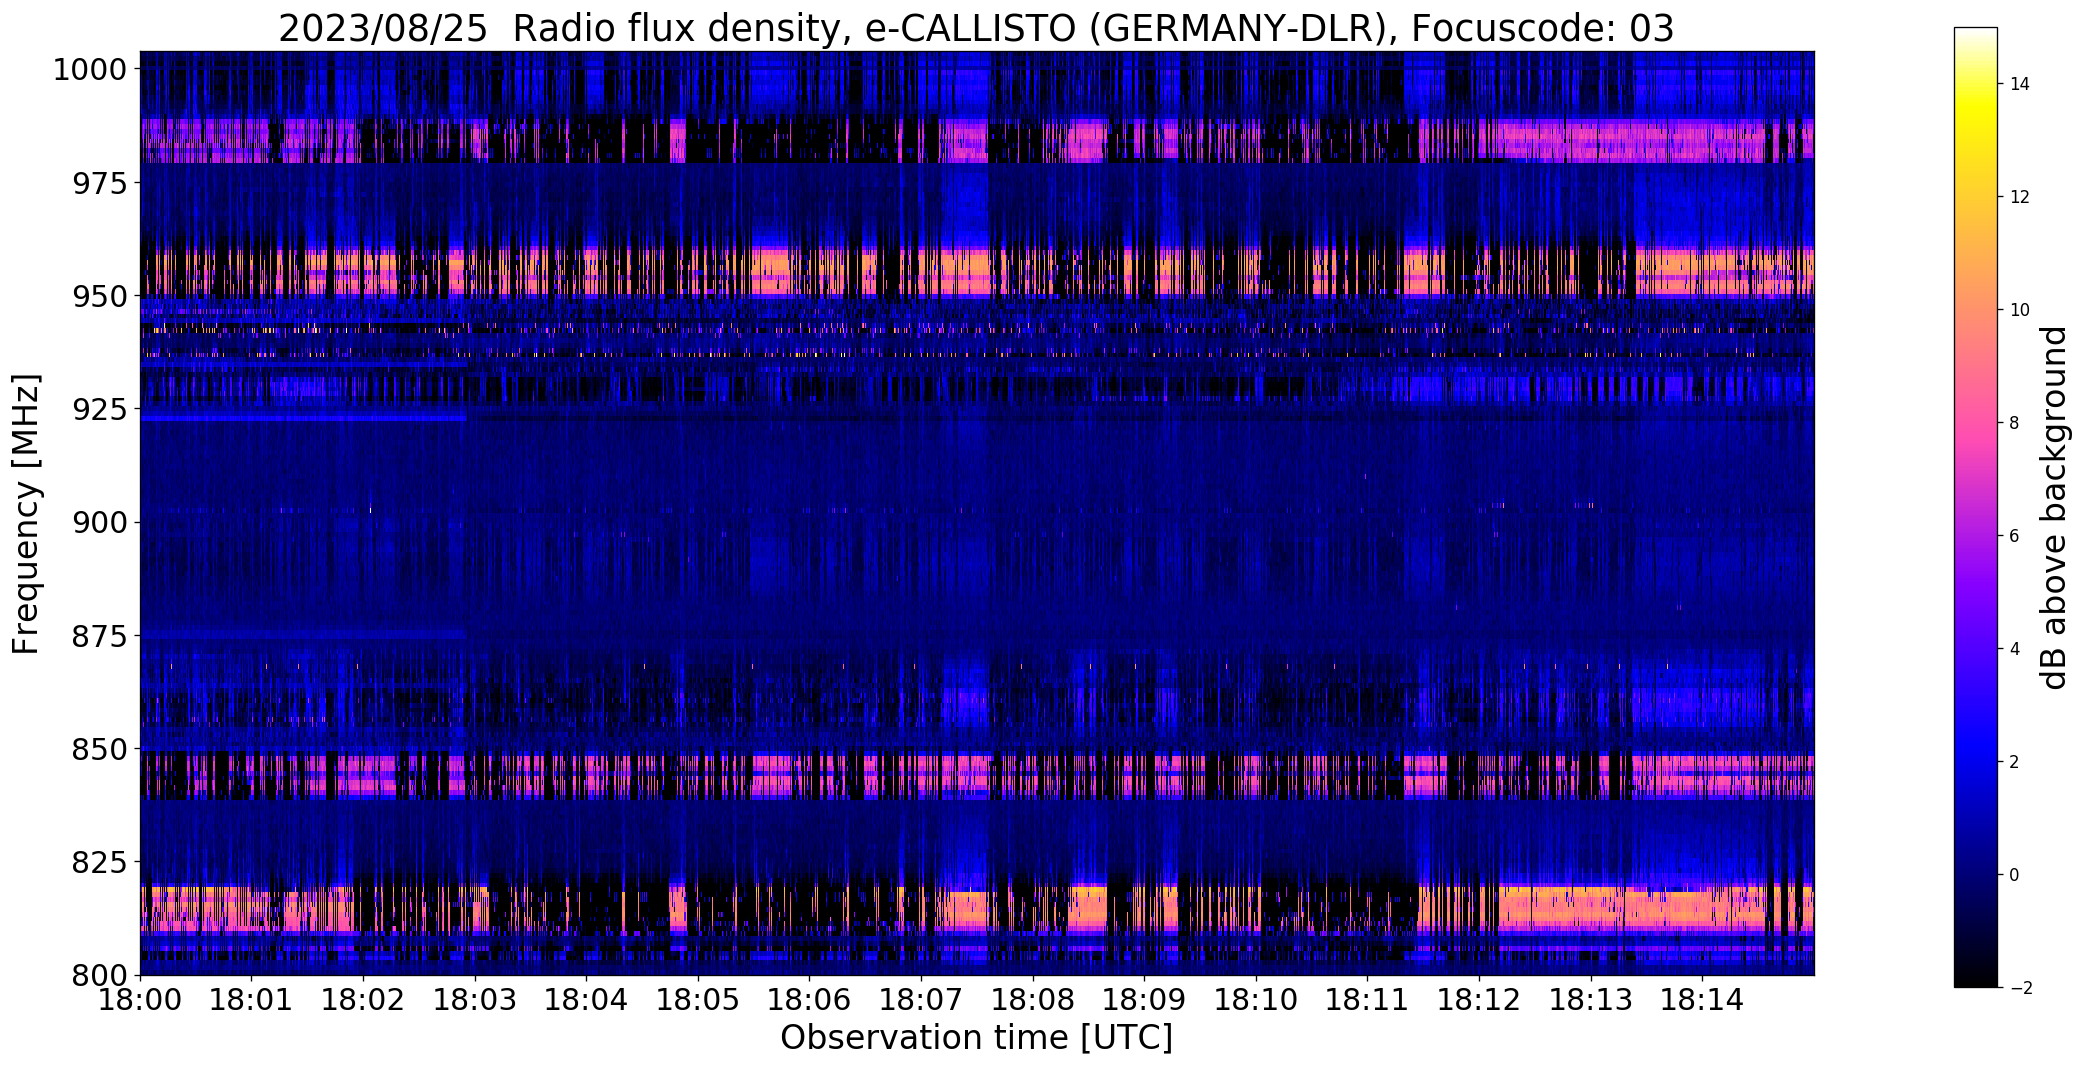The height and width of the screenshot is (1067, 2085).
Task: Click the 18:07 time tick label
Action: click(x=921, y=1000)
